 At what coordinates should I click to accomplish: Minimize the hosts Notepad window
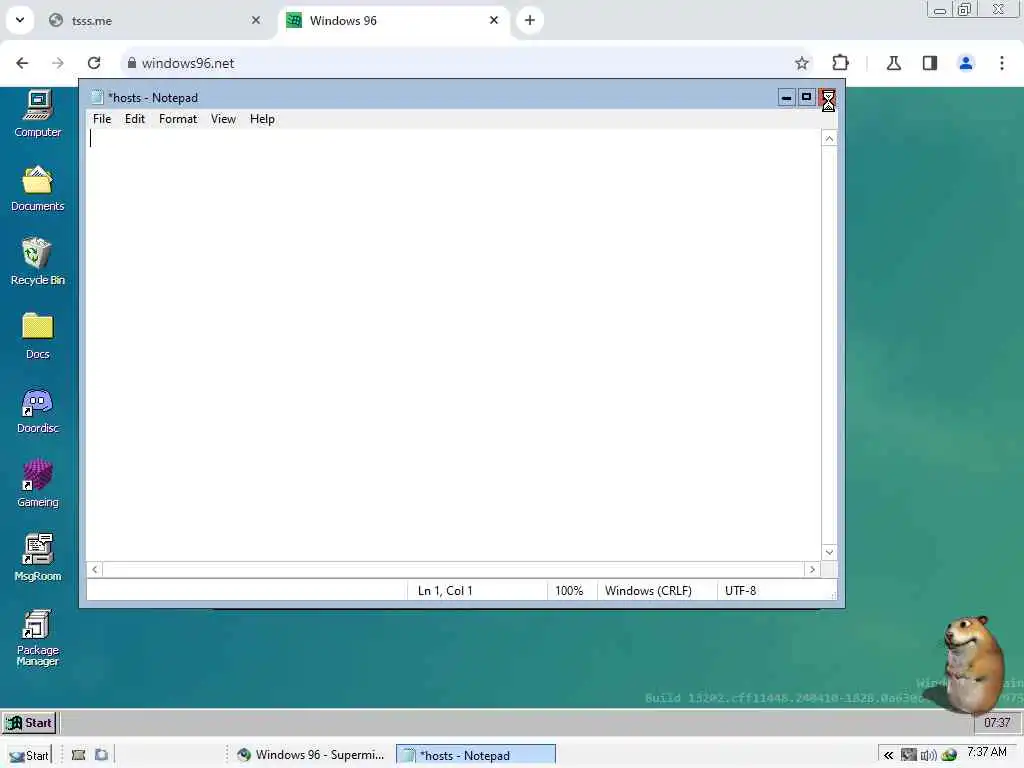pos(787,98)
